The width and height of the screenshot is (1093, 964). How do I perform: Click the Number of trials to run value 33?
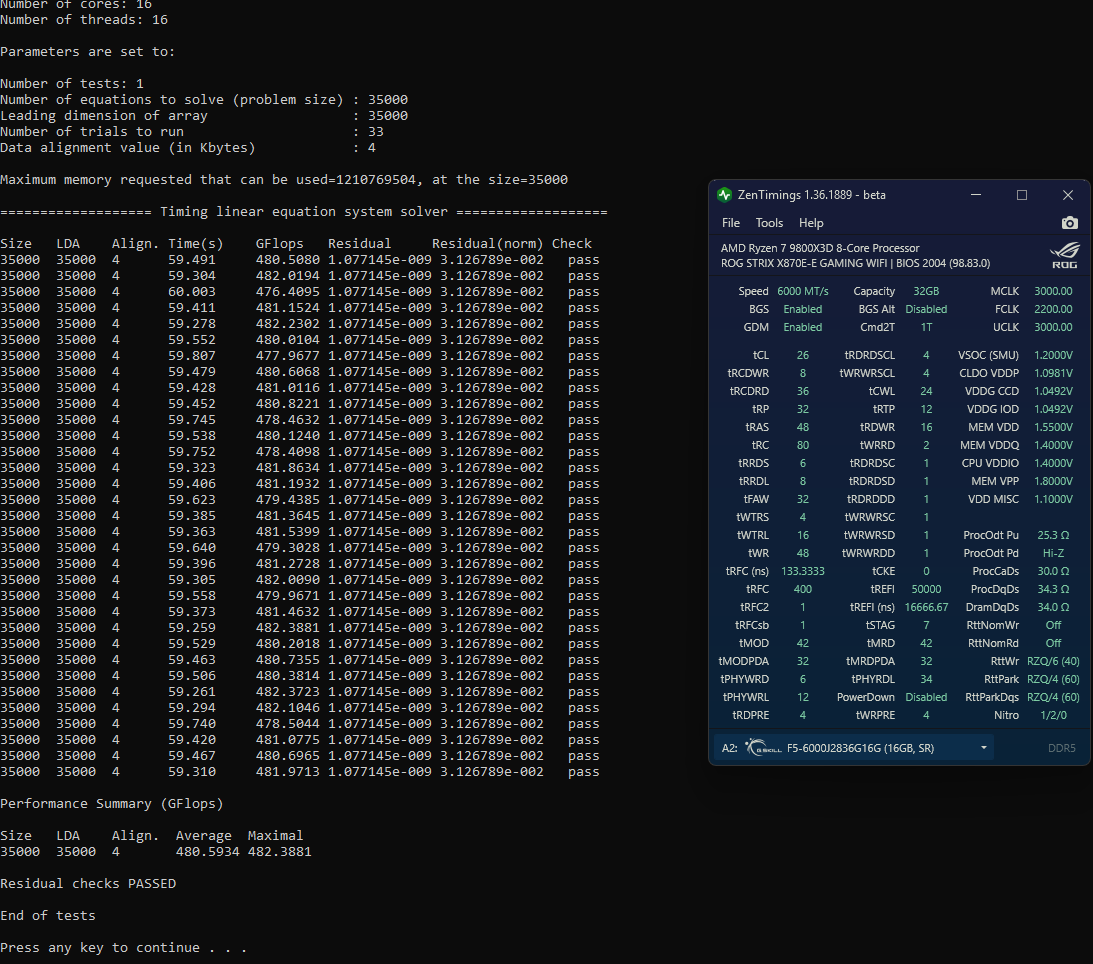tap(376, 132)
